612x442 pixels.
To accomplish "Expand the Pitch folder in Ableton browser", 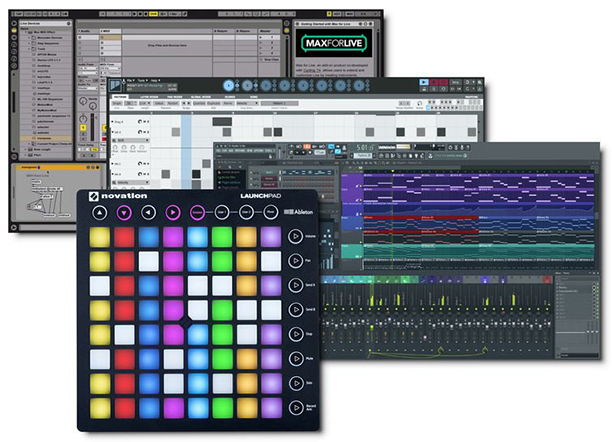I will pos(26,155).
